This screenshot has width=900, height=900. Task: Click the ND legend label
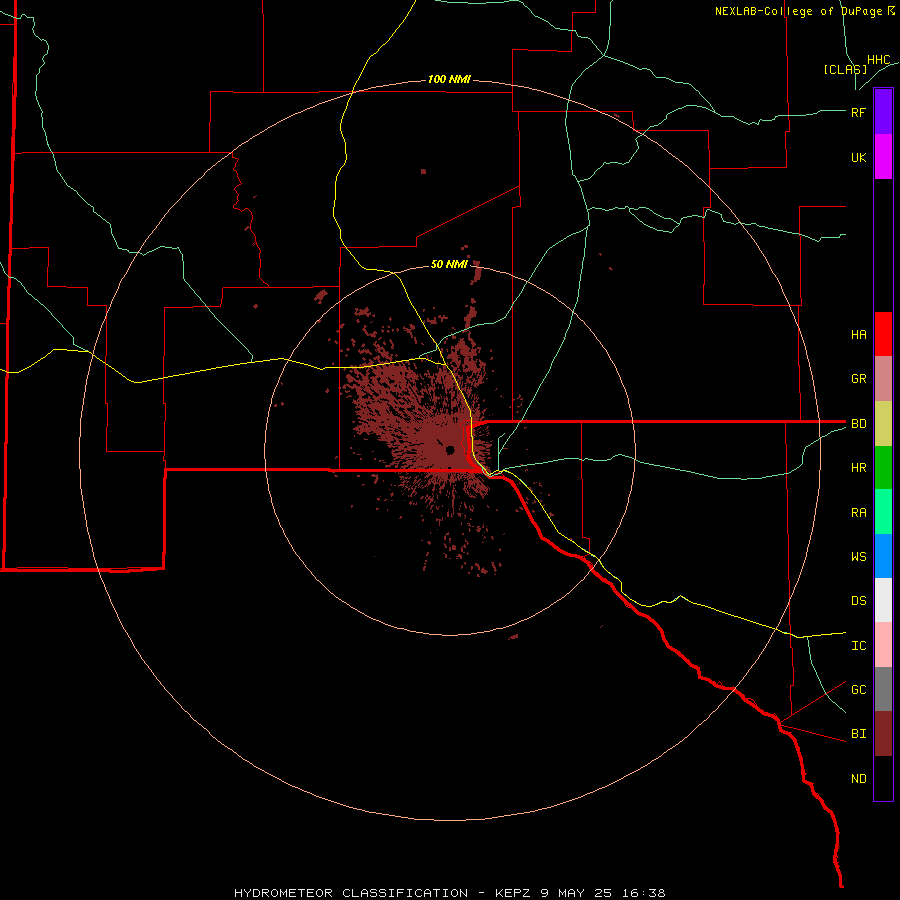[858, 779]
